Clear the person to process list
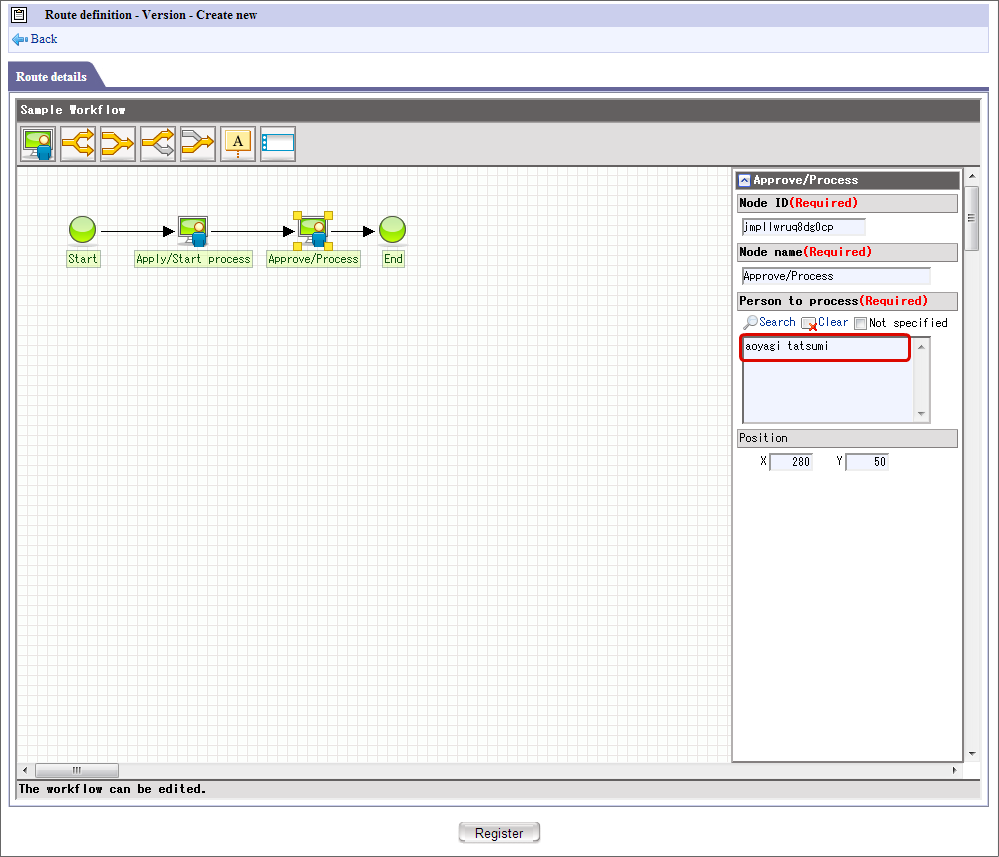 tap(833, 322)
